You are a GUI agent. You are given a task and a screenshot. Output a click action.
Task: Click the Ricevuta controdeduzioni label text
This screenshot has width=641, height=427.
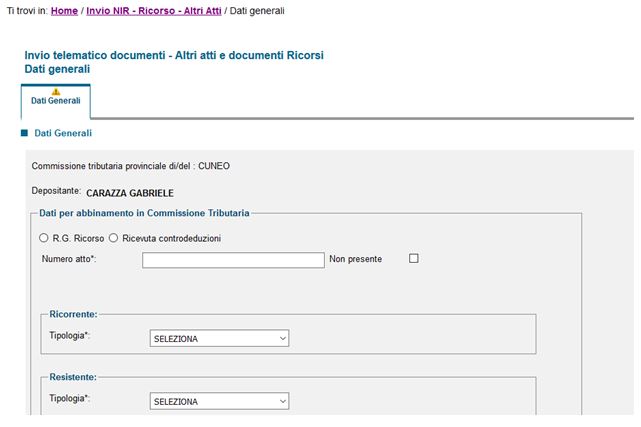(172, 238)
